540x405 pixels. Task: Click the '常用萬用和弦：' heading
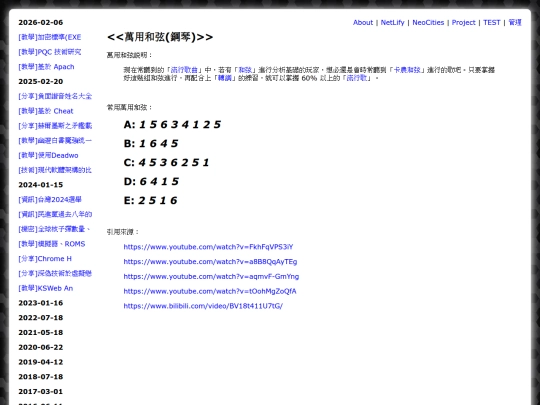pos(130,107)
